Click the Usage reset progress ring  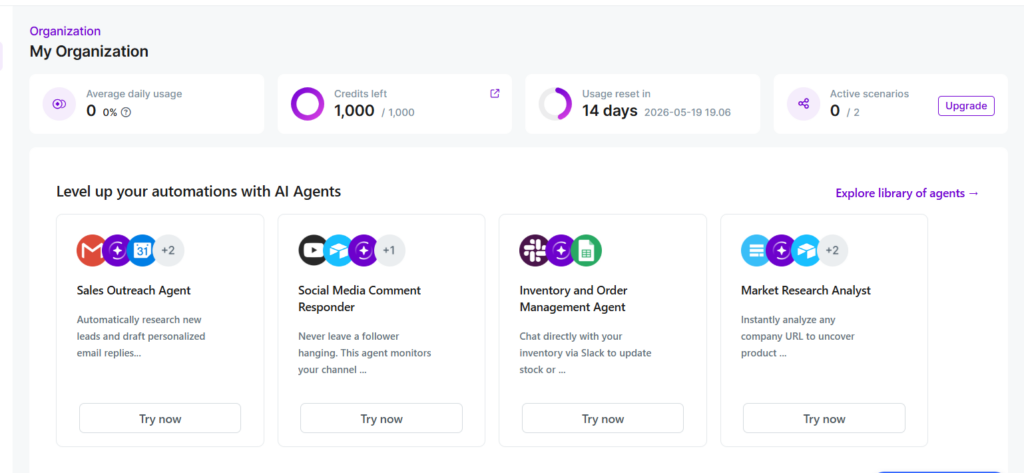[x=555, y=104]
